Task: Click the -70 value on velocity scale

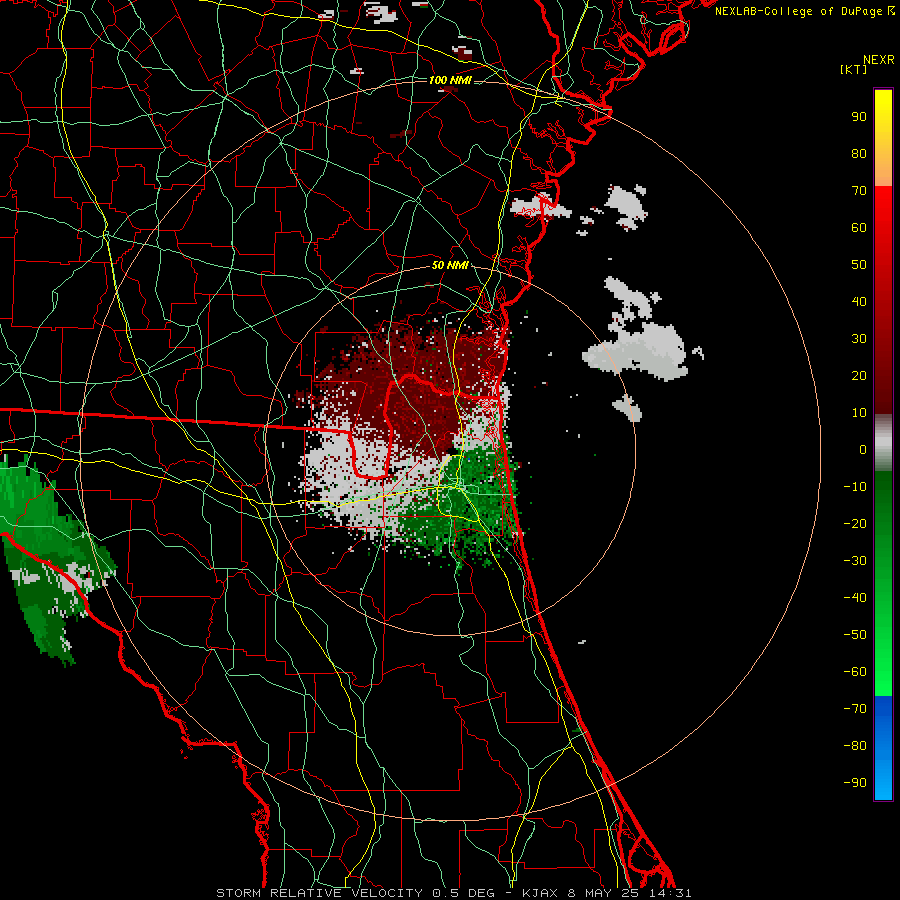Action: point(855,709)
